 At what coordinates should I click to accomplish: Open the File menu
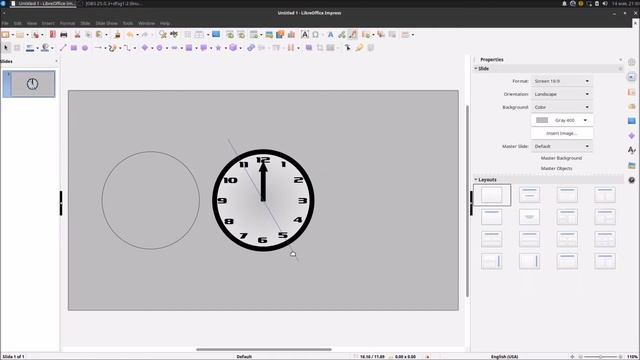click(5, 23)
